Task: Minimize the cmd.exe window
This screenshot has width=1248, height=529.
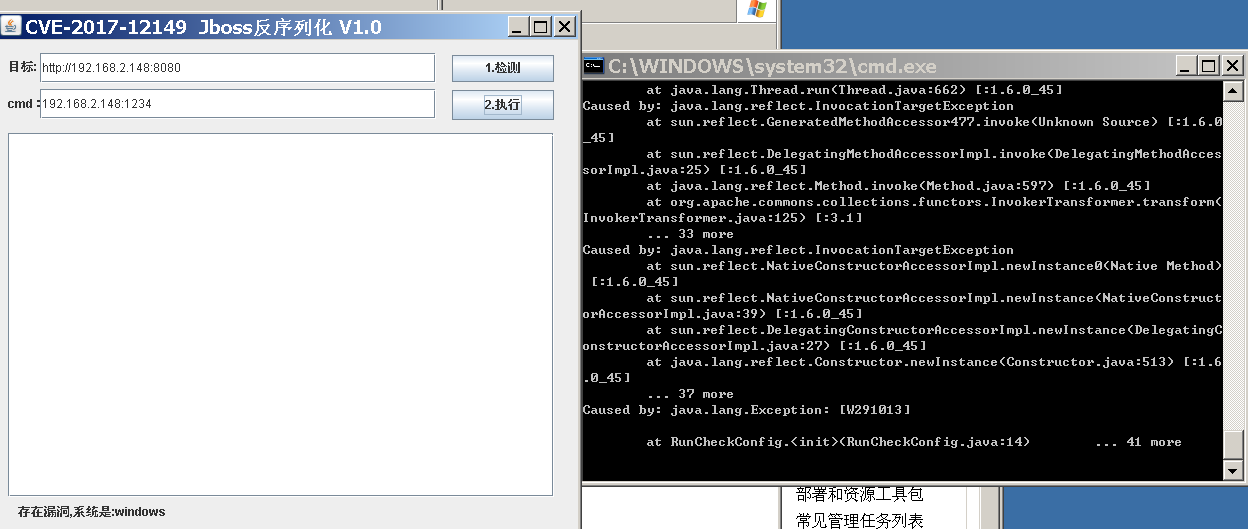Action: (x=1185, y=66)
